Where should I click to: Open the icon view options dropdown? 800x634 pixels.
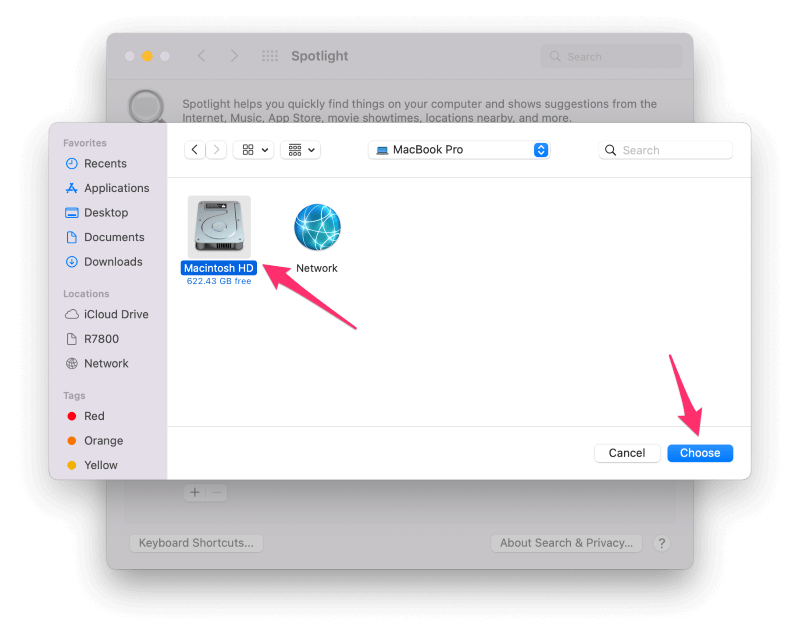coord(254,150)
